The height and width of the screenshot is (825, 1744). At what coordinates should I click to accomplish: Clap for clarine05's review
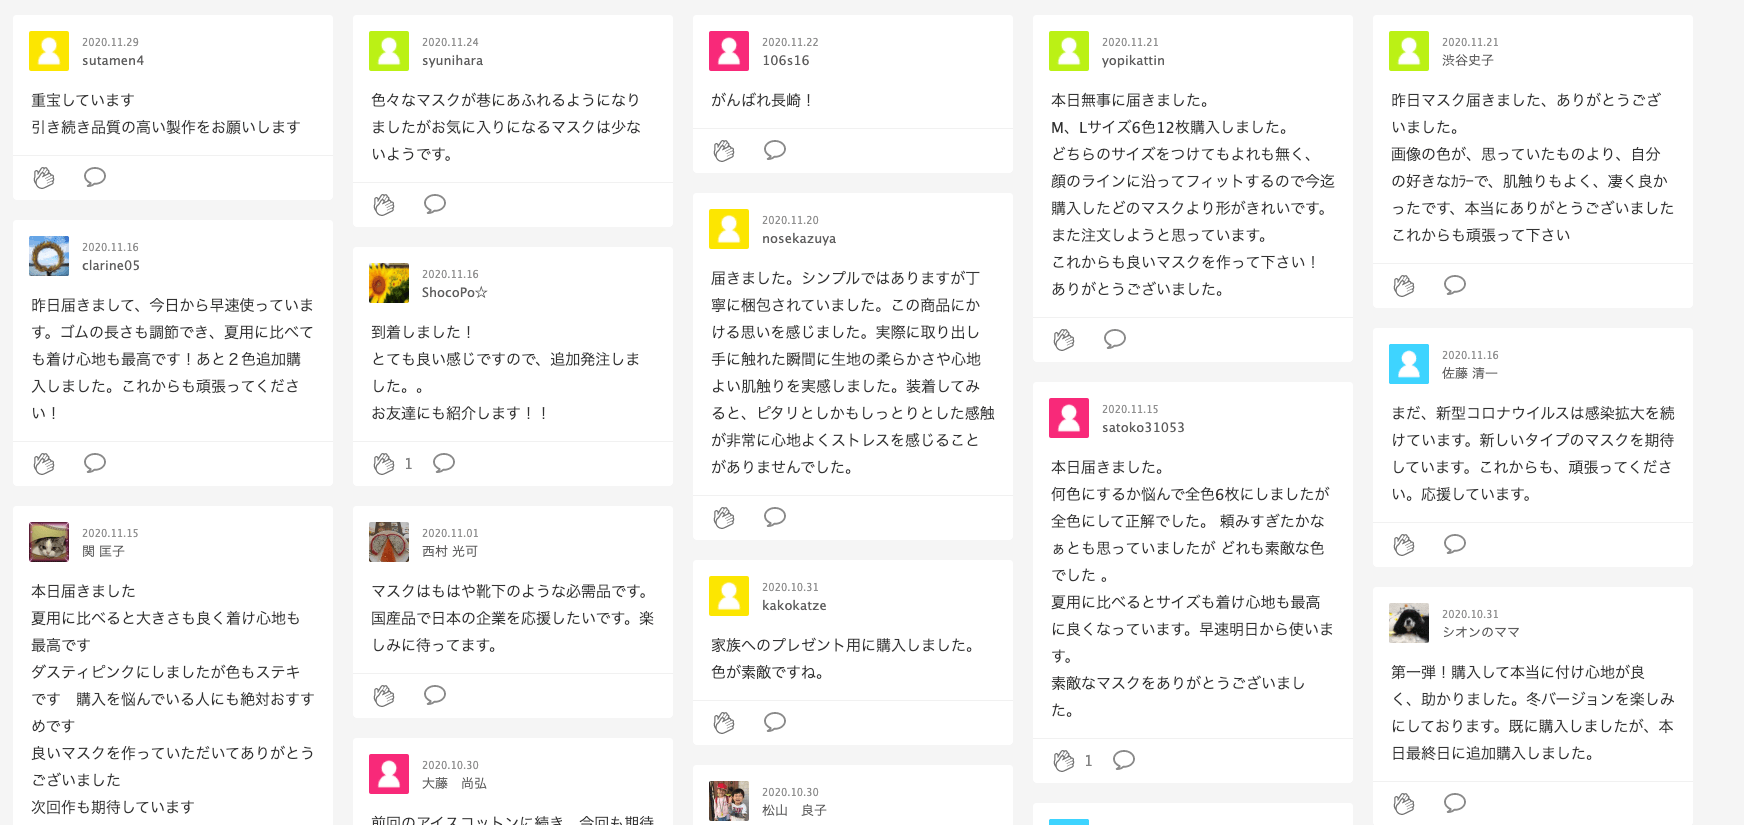44,464
